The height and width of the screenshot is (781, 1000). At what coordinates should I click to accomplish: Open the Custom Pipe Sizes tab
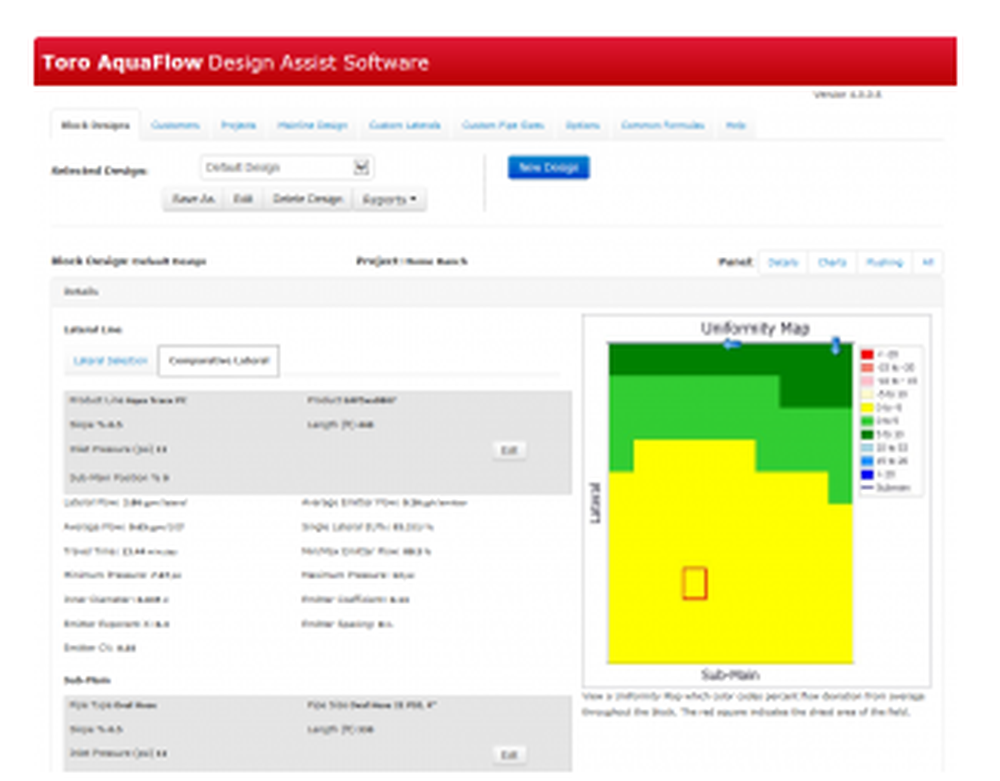tap(503, 126)
